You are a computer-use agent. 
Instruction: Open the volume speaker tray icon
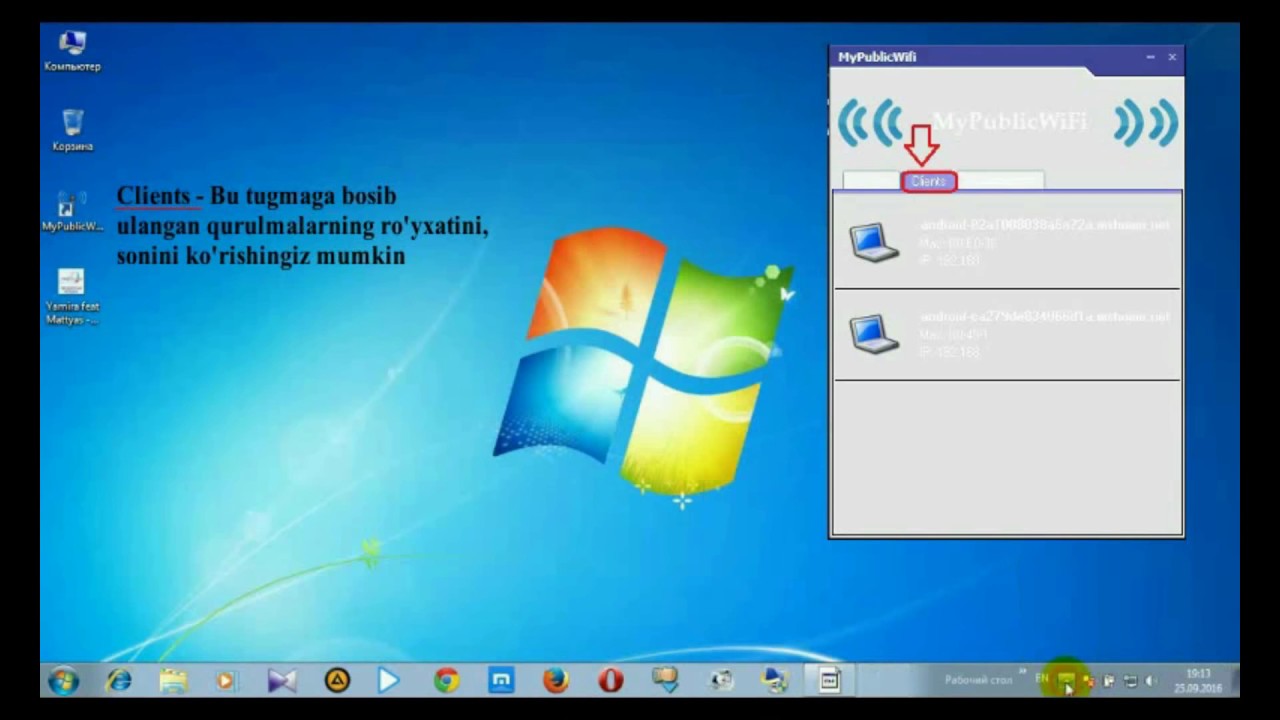pyautogui.click(x=1150, y=681)
